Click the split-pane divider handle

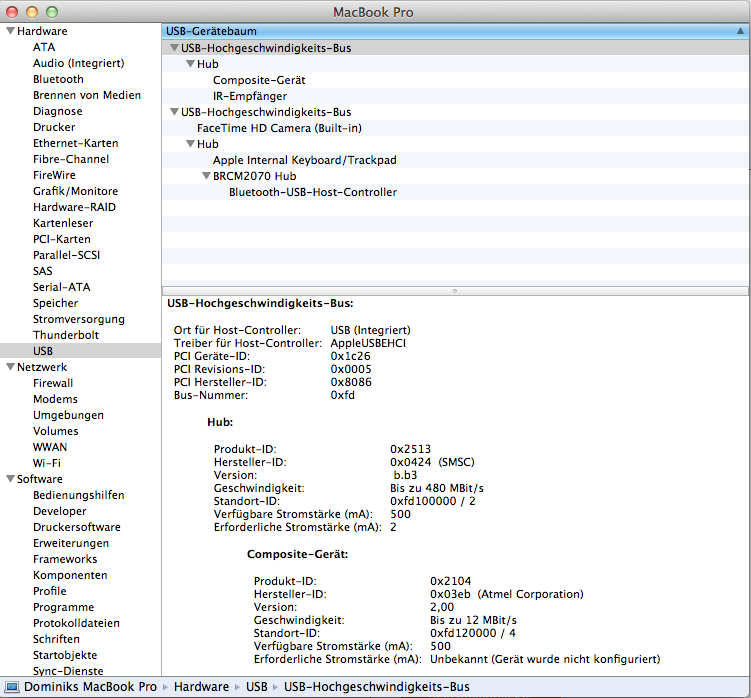point(455,291)
